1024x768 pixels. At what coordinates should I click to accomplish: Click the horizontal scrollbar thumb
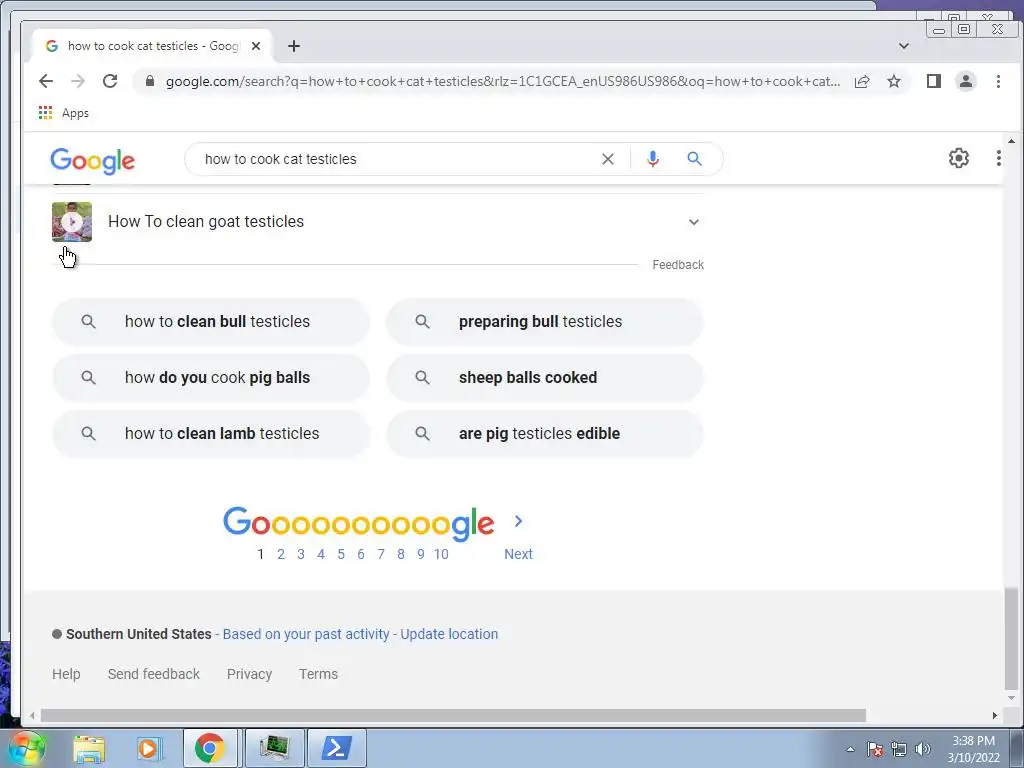coord(453,716)
